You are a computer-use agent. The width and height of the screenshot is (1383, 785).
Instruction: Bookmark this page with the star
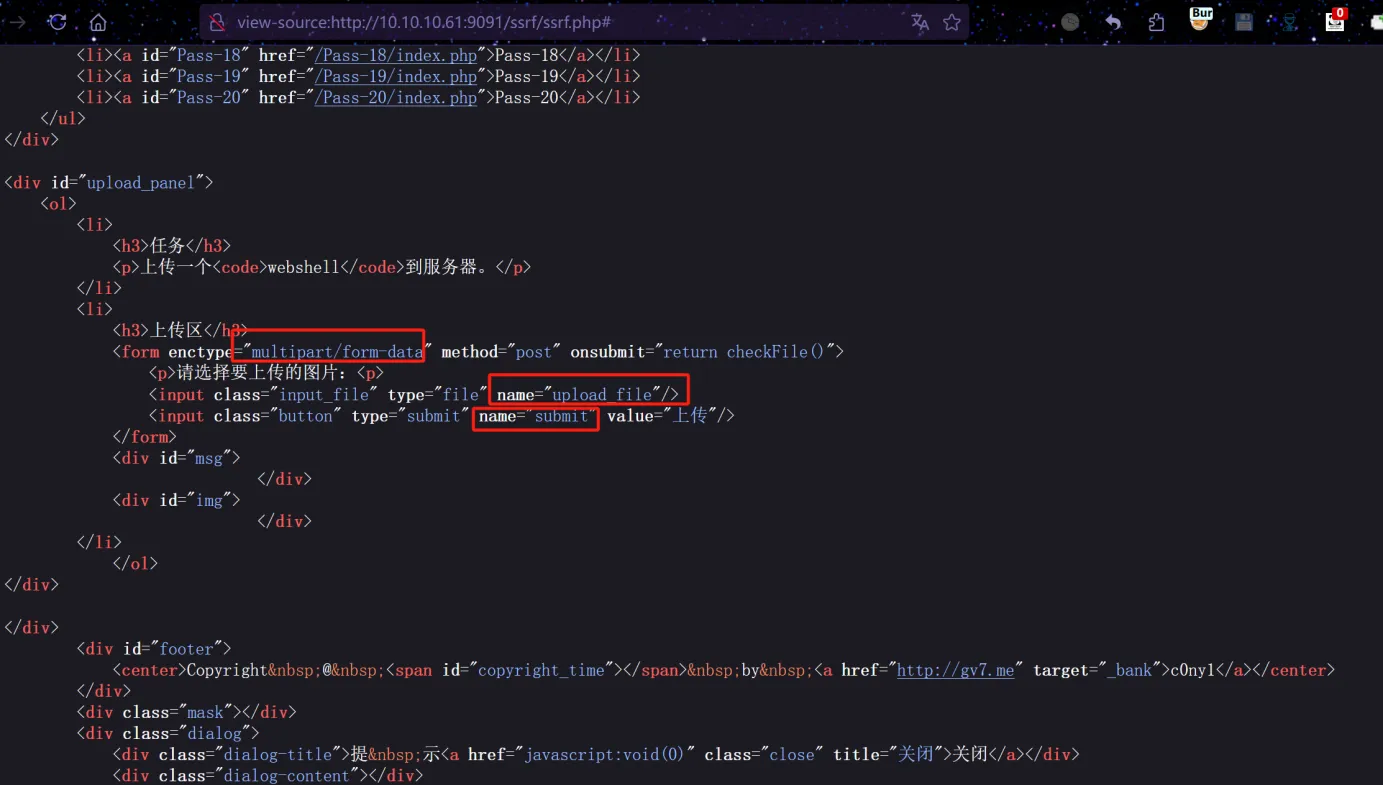952,22
